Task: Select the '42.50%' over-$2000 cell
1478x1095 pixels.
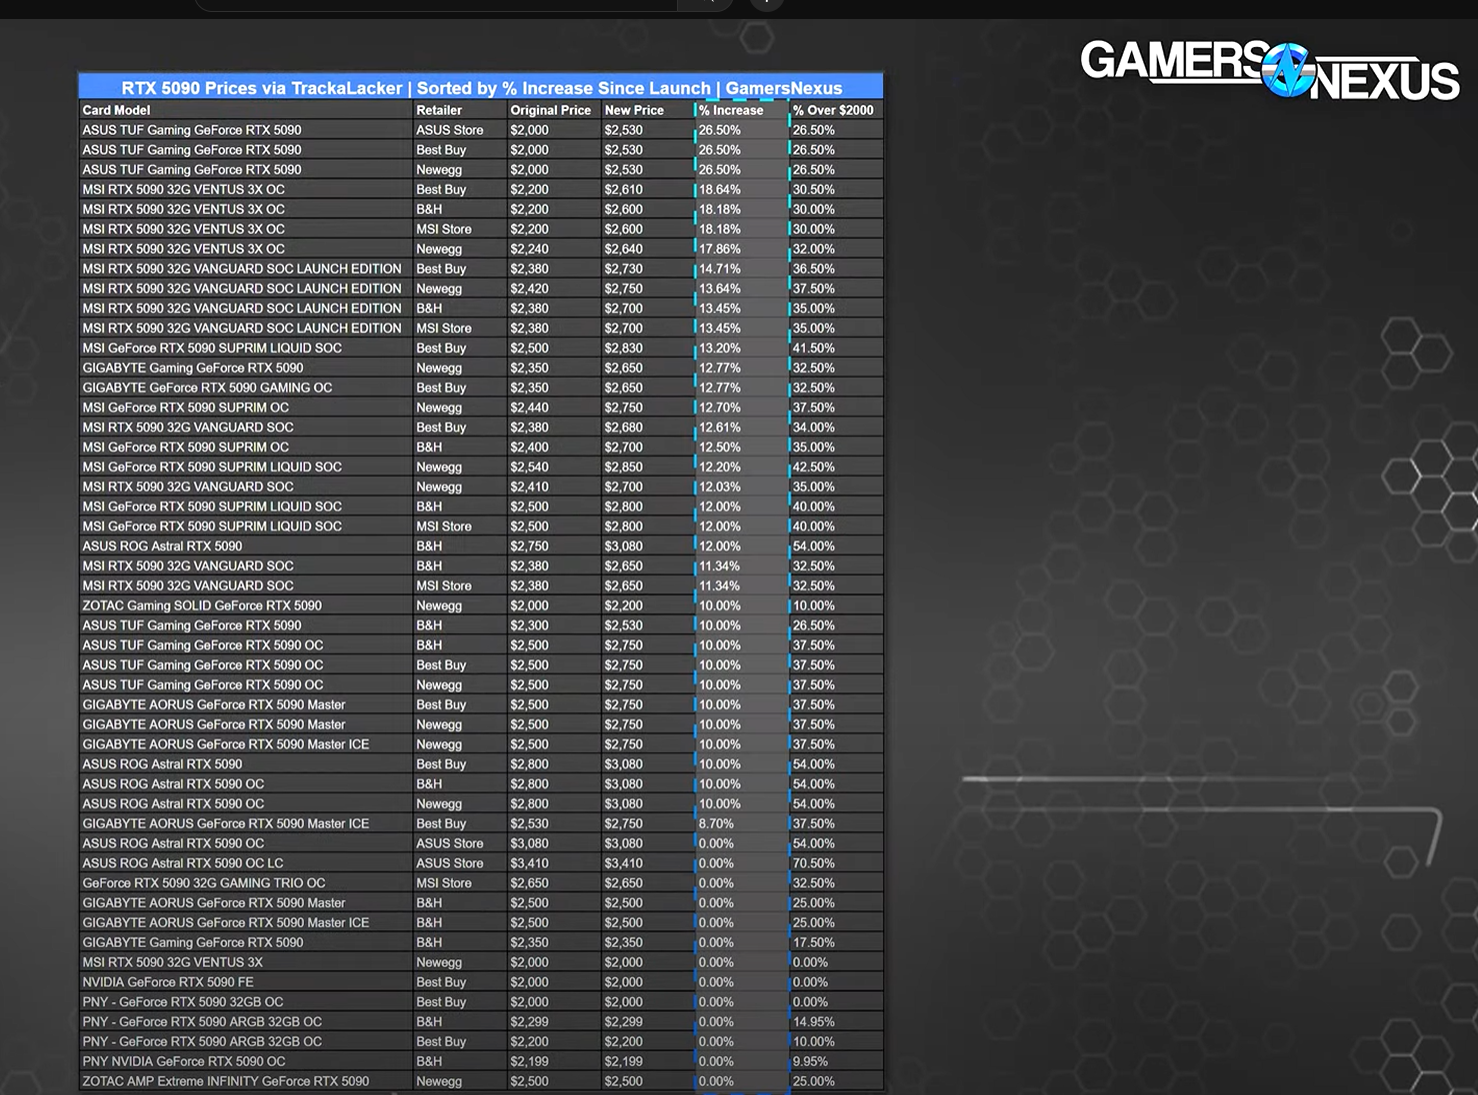Action: (x=814, y=467)
